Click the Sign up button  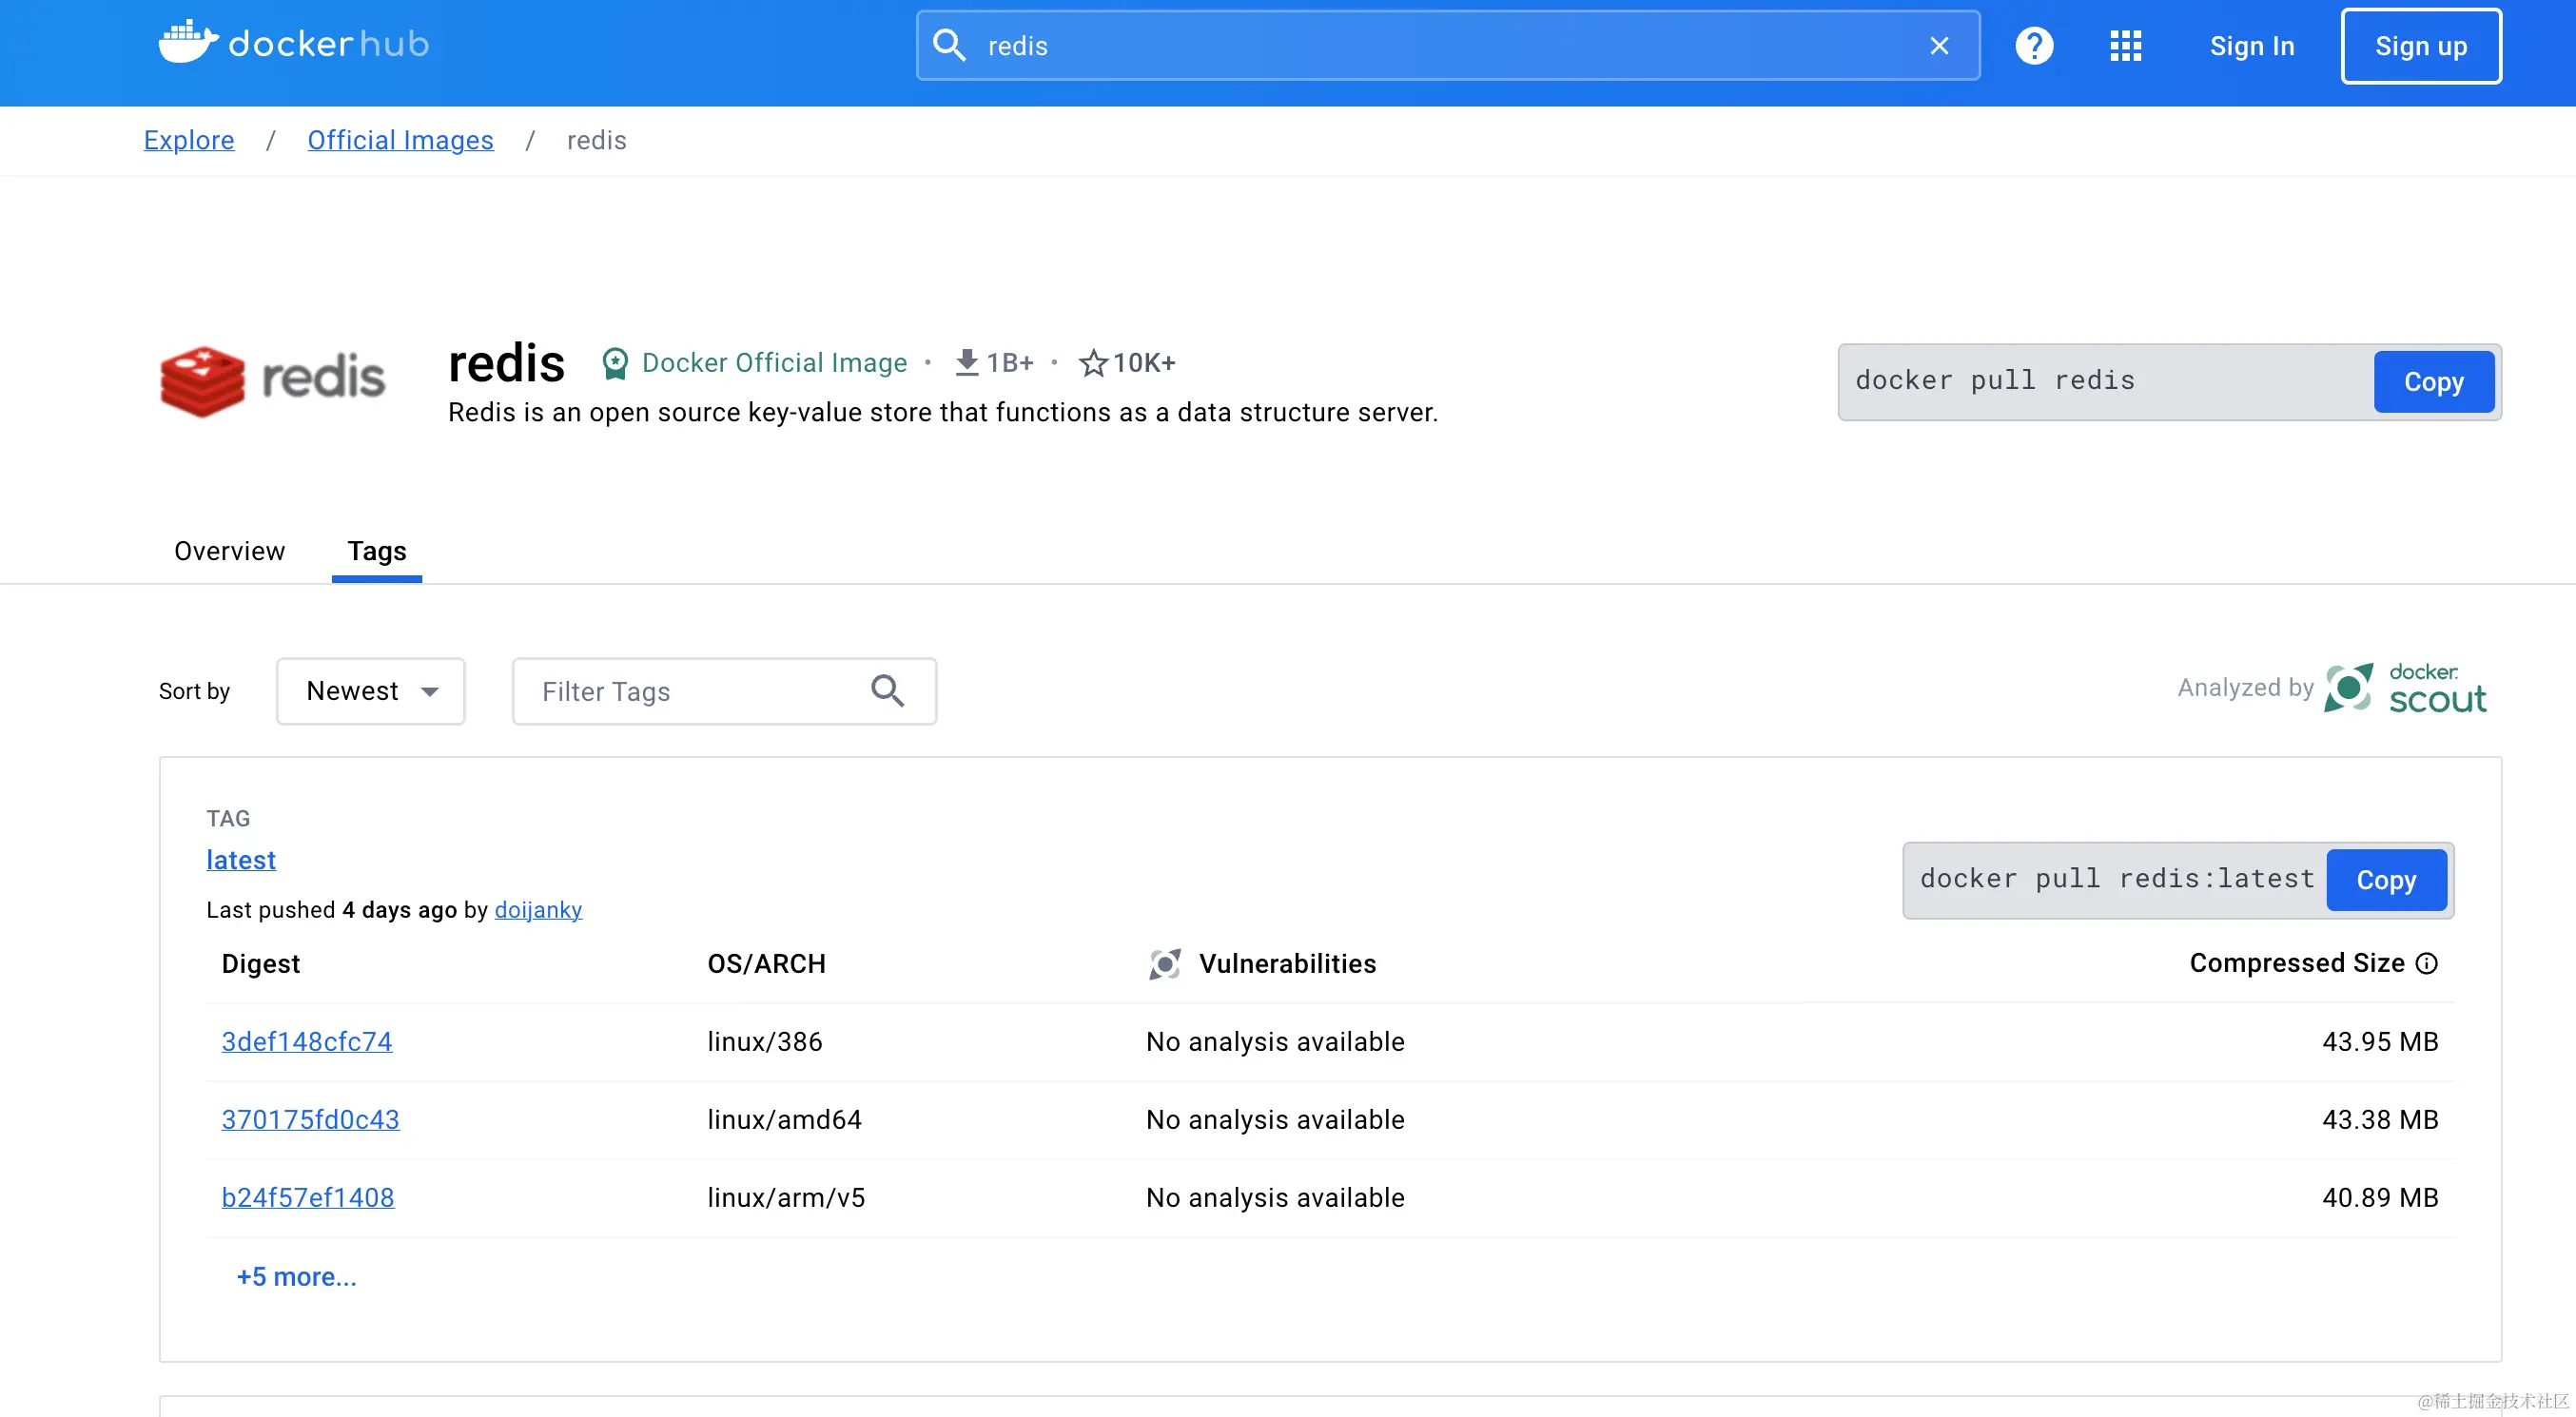(2420, 46)
